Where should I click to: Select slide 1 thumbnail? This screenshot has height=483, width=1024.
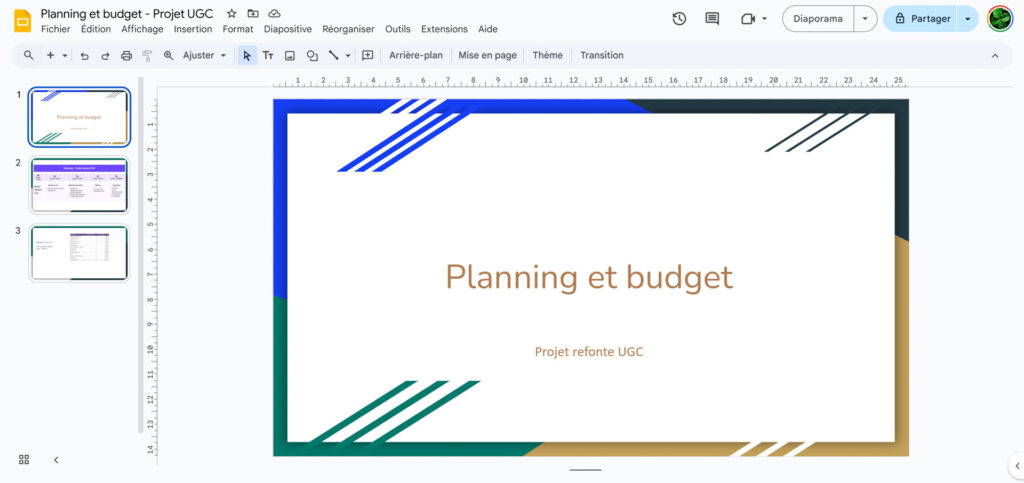[x=79, y=117]
